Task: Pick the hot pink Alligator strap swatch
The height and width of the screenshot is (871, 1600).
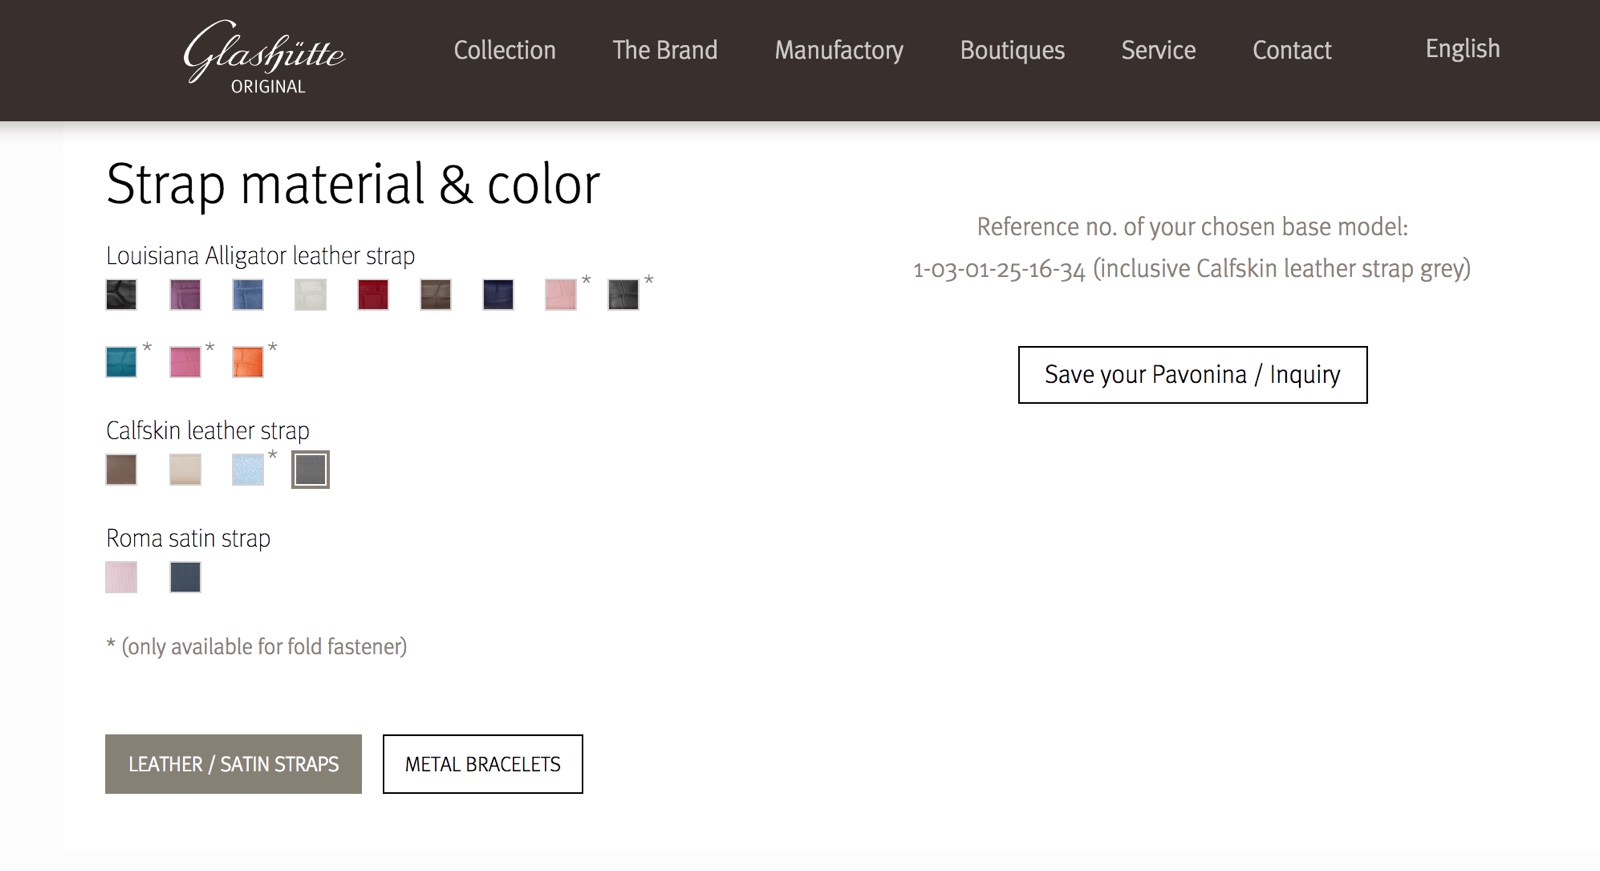Action: point(185,361)
